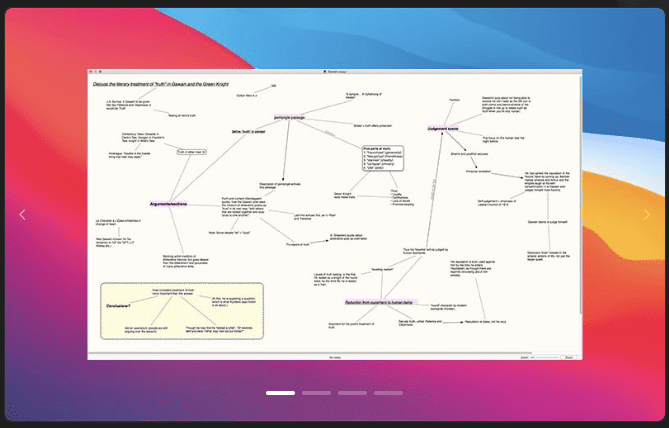Close the Scapple window with the red button
Image resolution: width=669 pixels, height=428 pixels.
click(x=91, y=71)
